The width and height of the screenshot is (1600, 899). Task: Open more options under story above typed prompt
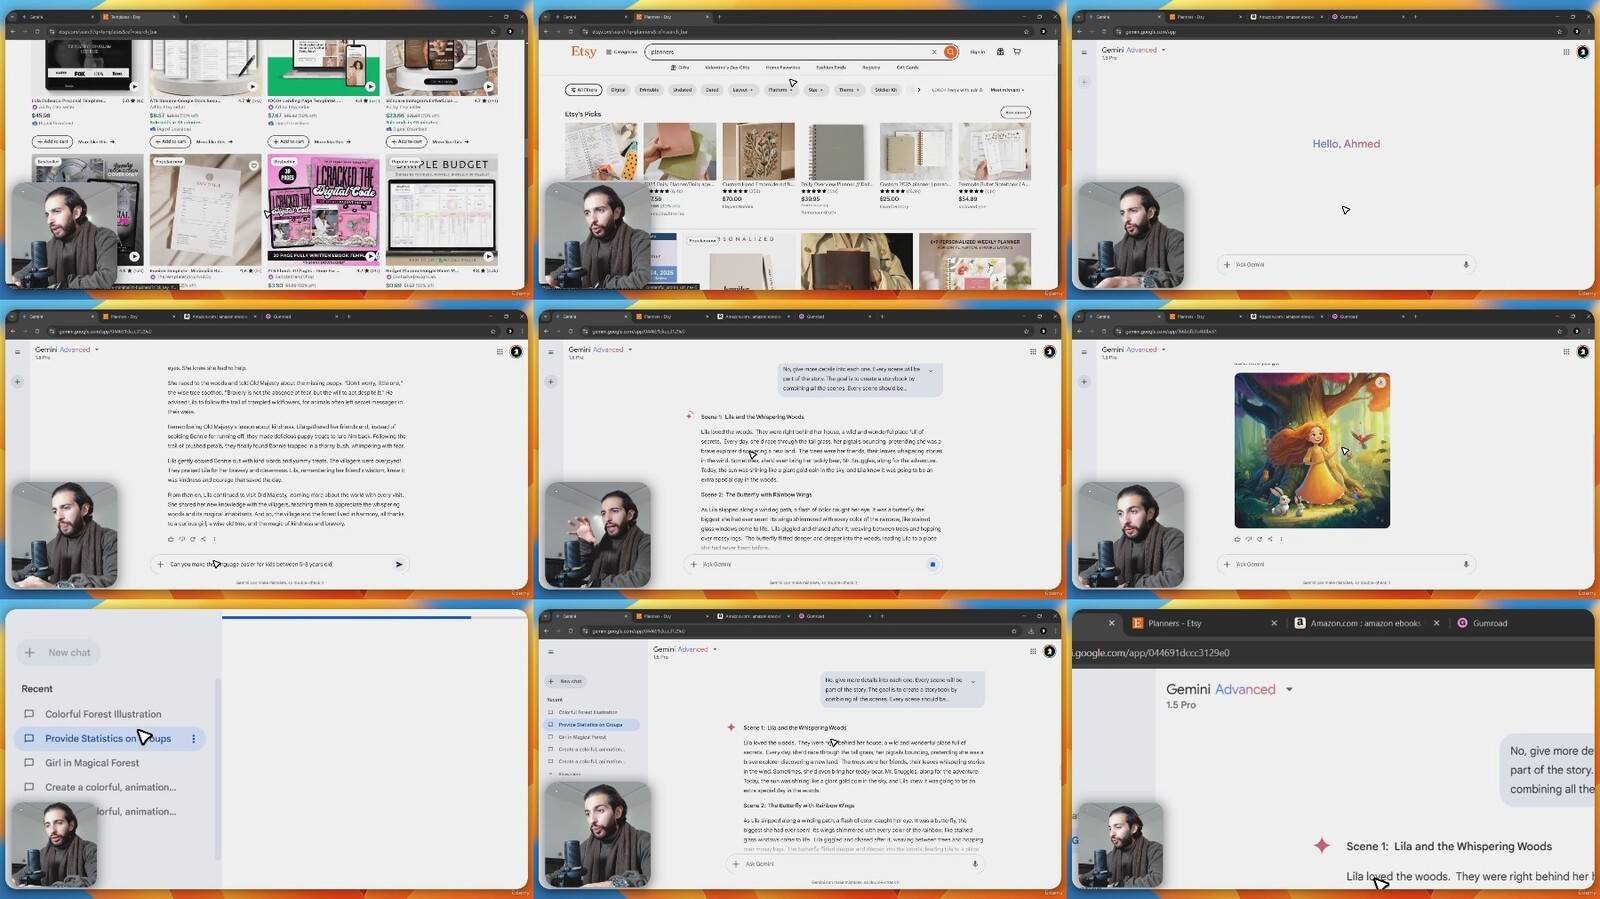point(214,539)
